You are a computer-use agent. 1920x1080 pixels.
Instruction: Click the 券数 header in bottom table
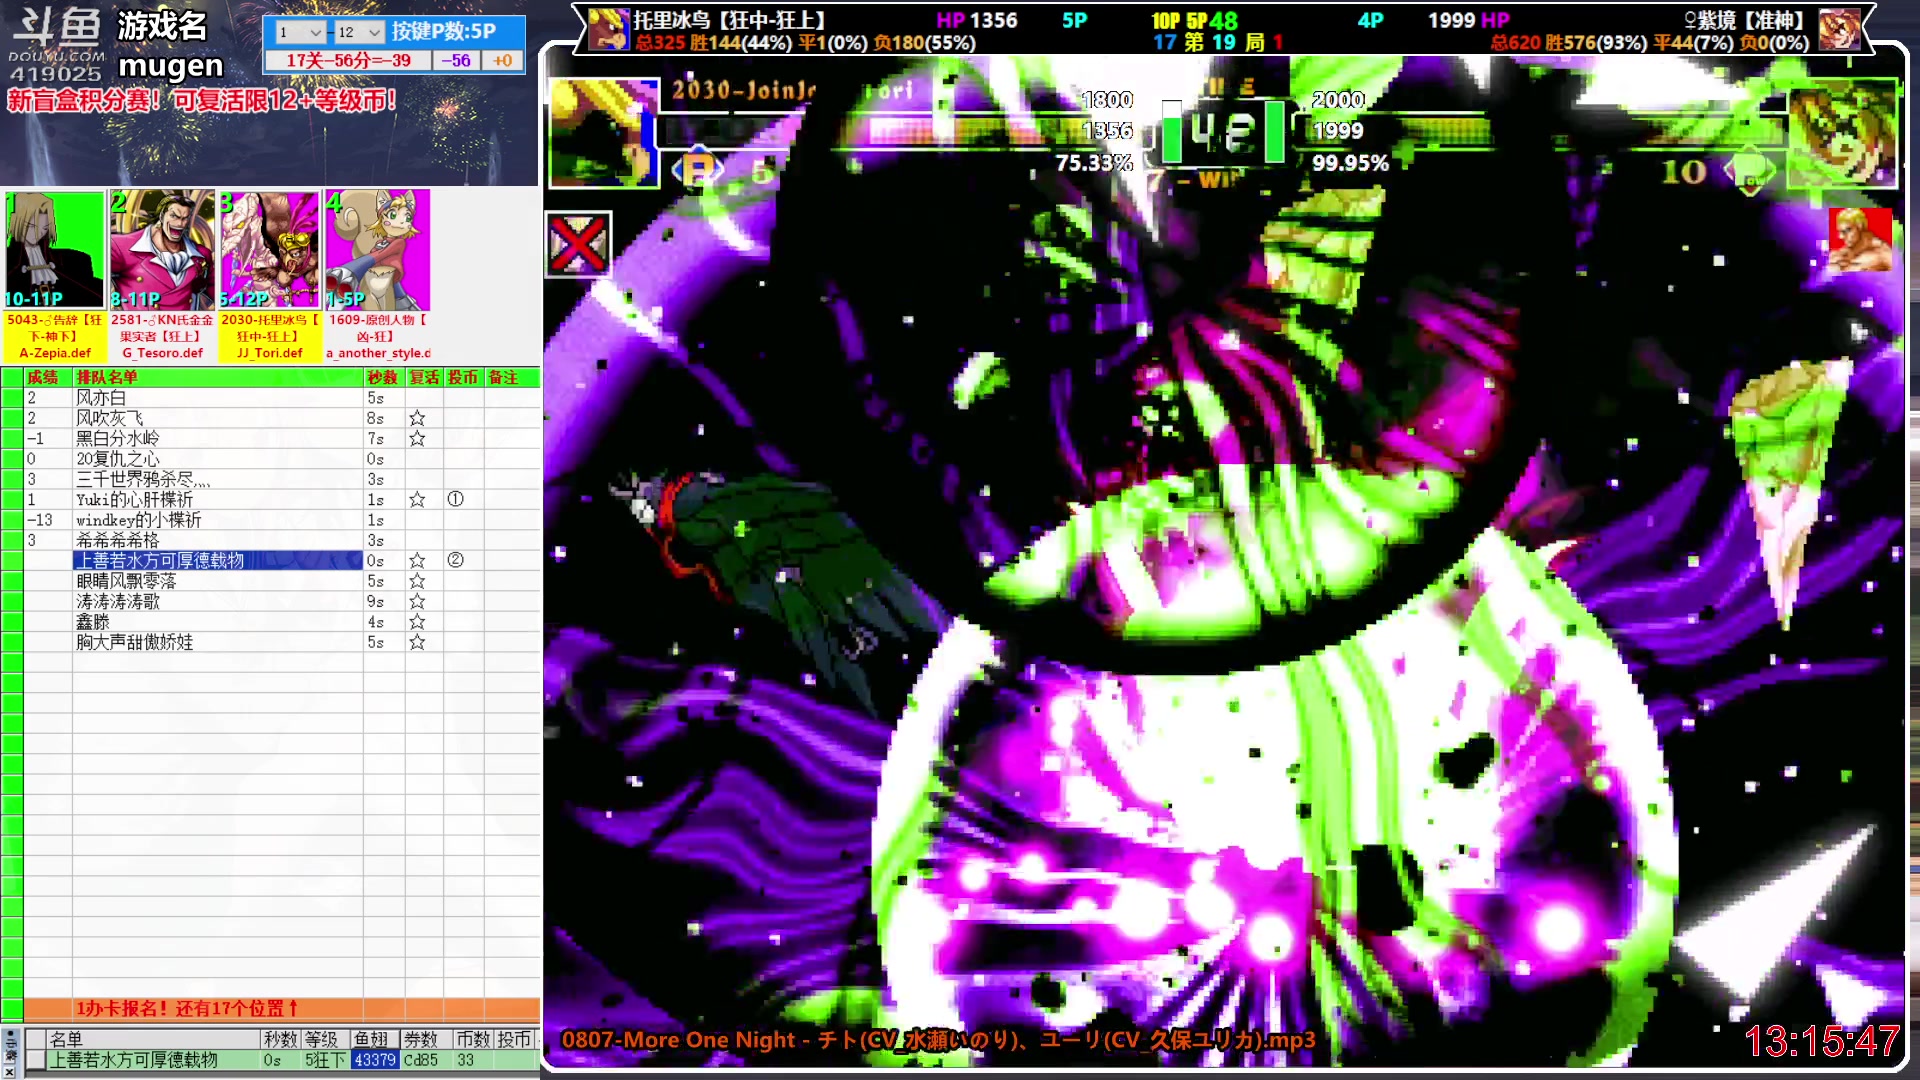pos(426,1039)
